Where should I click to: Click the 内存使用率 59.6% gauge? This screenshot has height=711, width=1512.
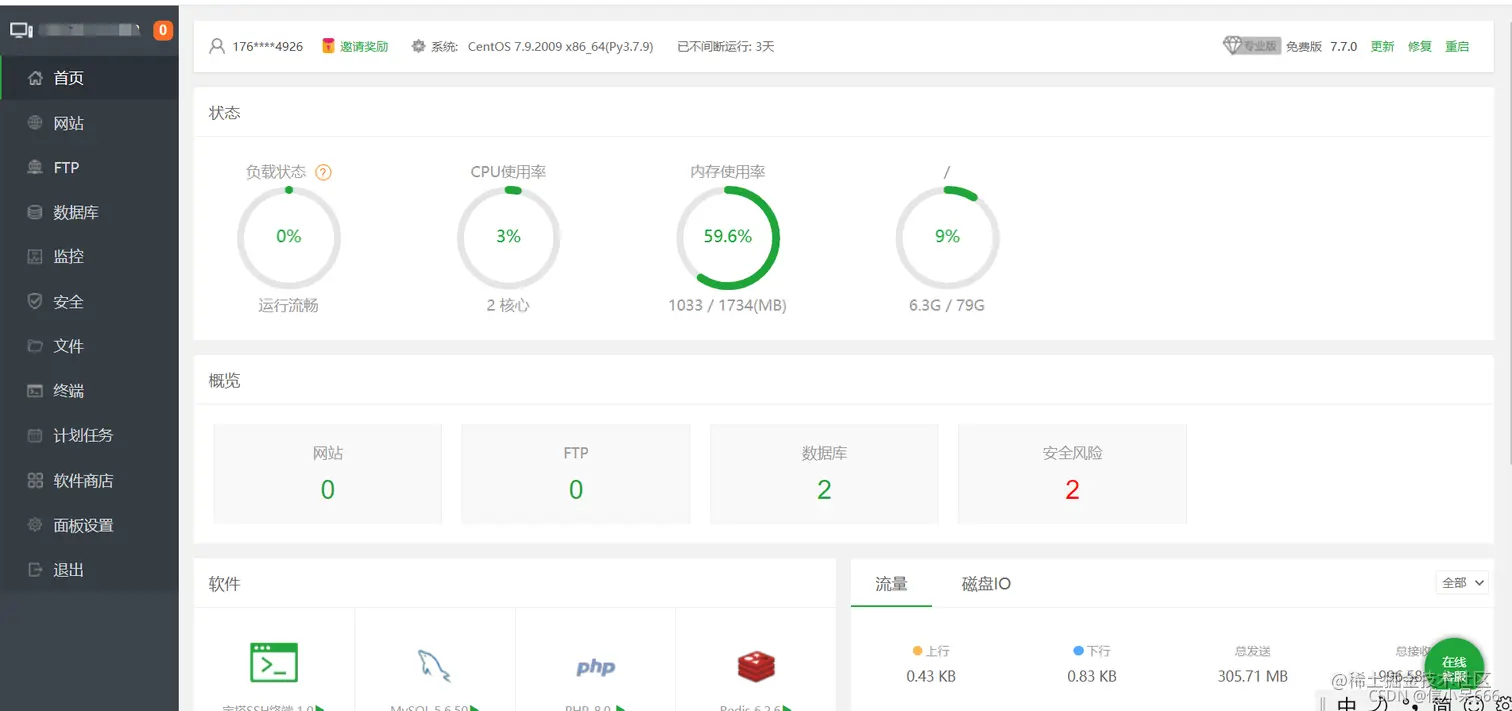coord(728,237)
